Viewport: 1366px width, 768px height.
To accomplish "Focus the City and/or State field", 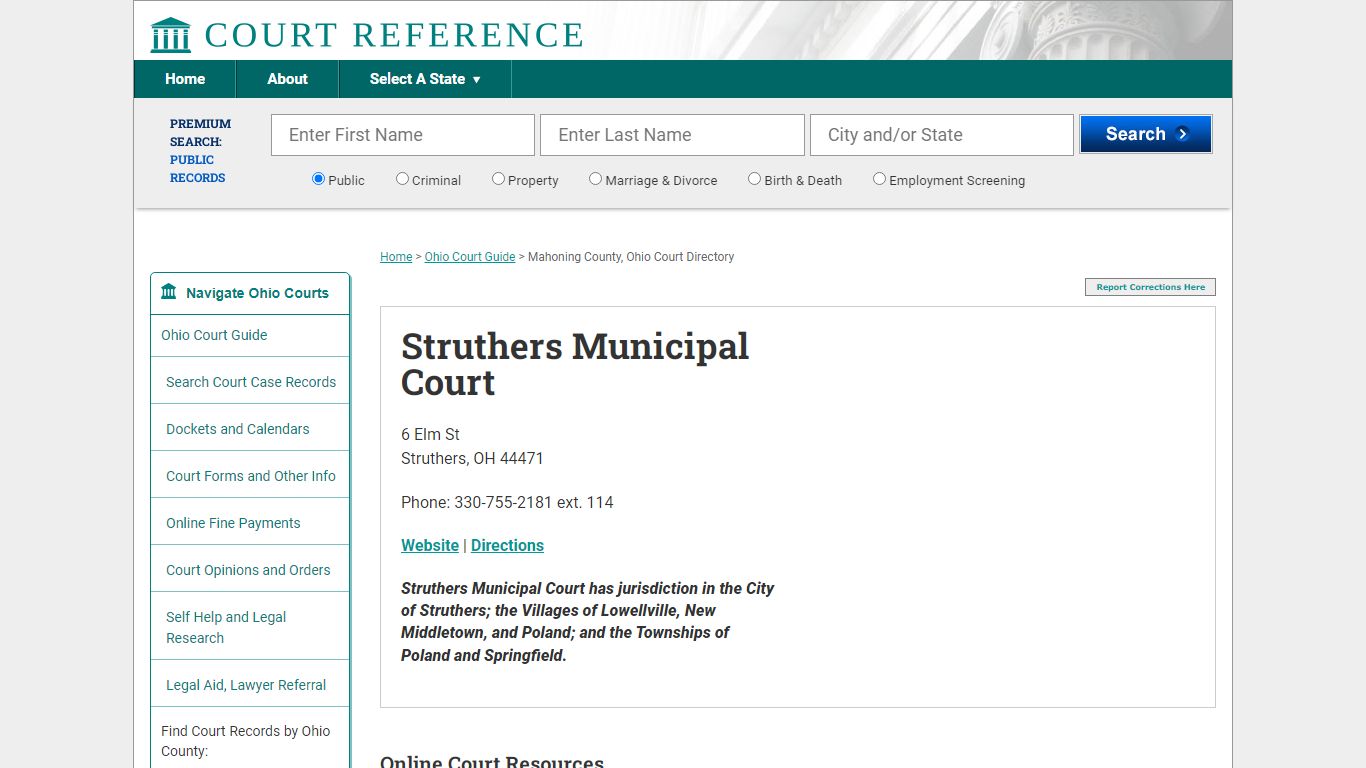I will 942,135.
